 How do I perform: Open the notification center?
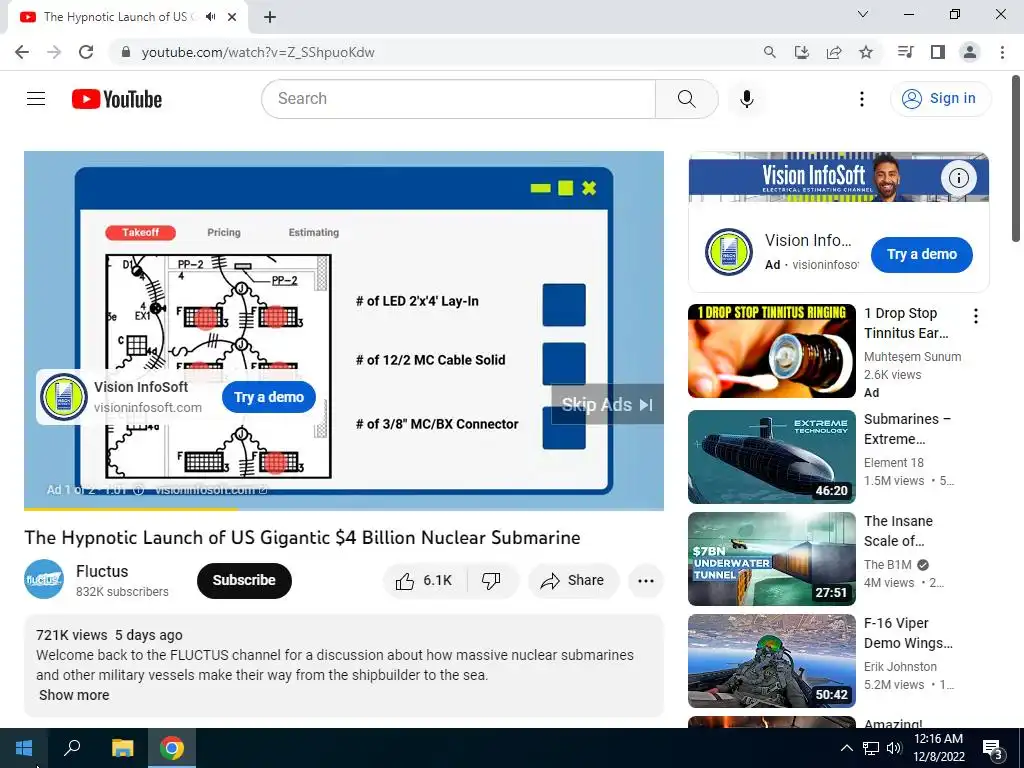tap(993, 749)
